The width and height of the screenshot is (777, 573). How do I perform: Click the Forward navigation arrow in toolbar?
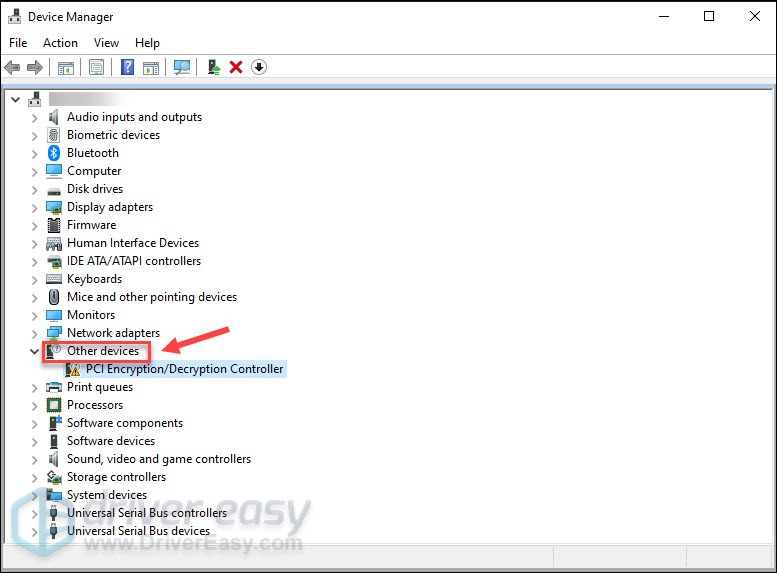[x=35, y=67]
